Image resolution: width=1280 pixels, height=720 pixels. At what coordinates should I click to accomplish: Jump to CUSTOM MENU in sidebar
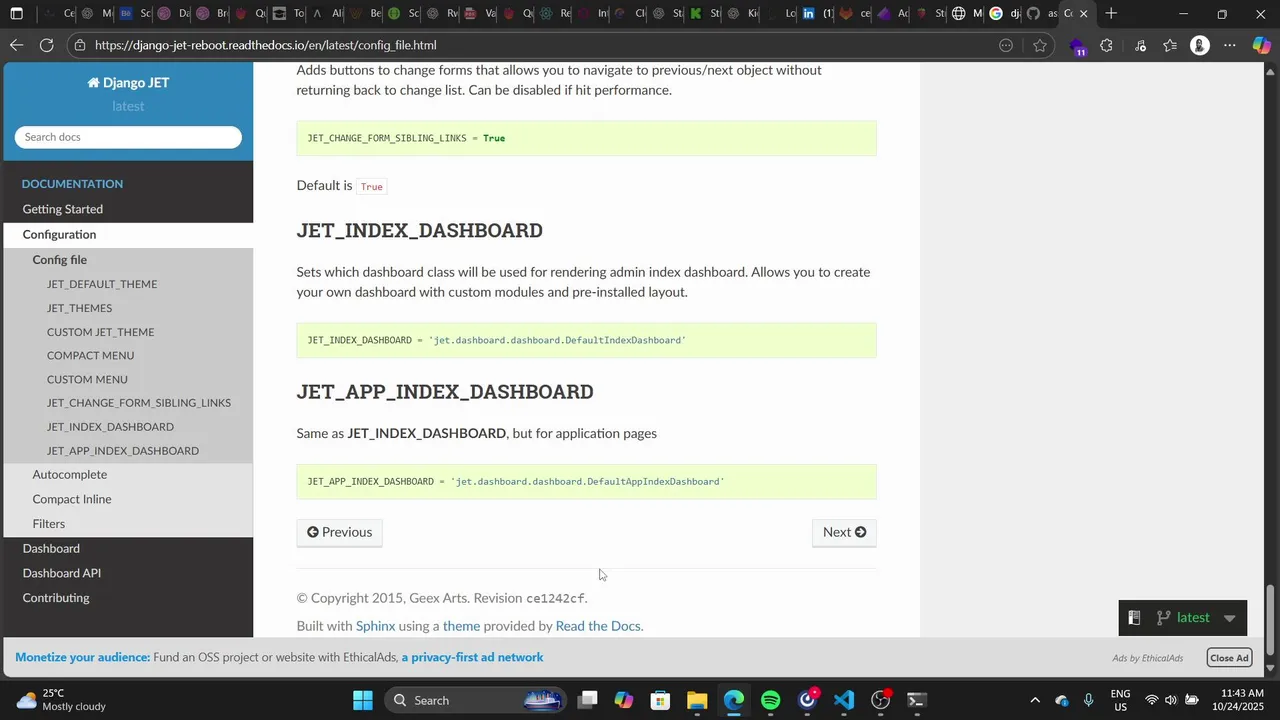[x=87, y=380]
